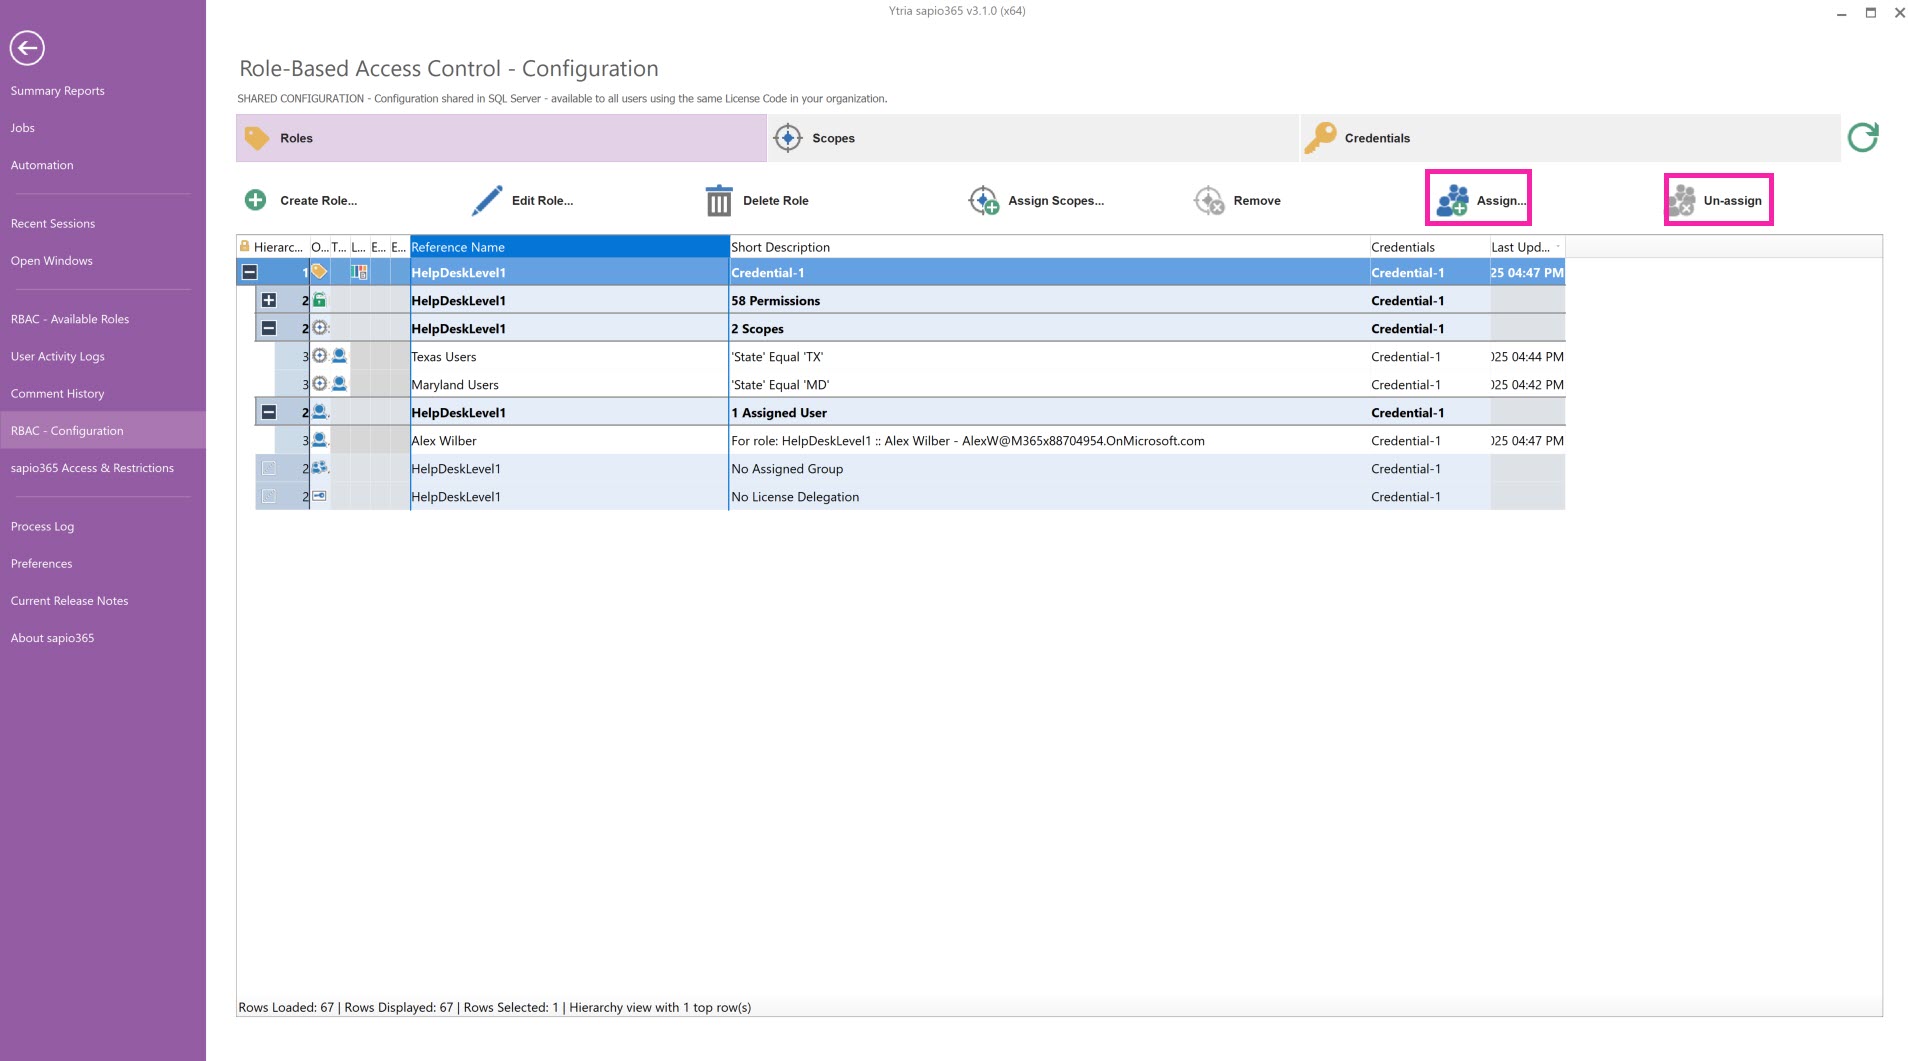
Task: Select the Texas Users scope row
Action: 444,357
